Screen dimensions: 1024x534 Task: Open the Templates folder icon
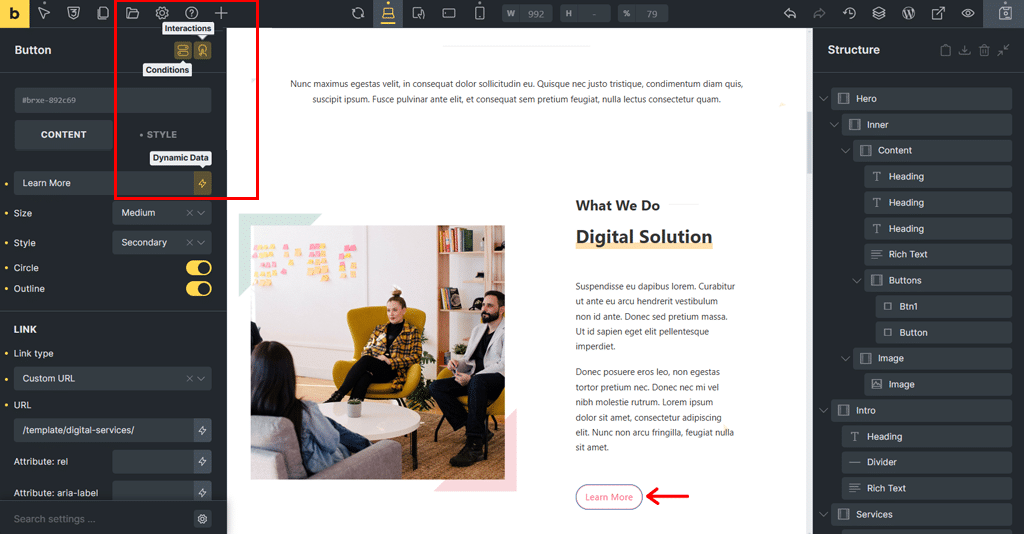(x=133, y=13)
